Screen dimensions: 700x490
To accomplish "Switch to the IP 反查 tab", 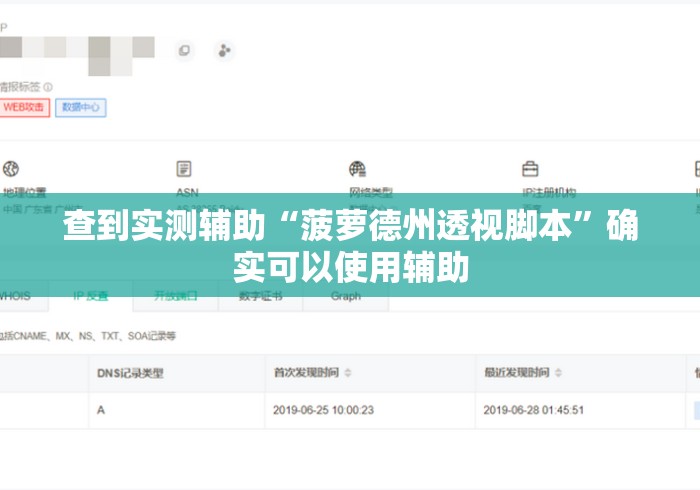I will point(91,296).
